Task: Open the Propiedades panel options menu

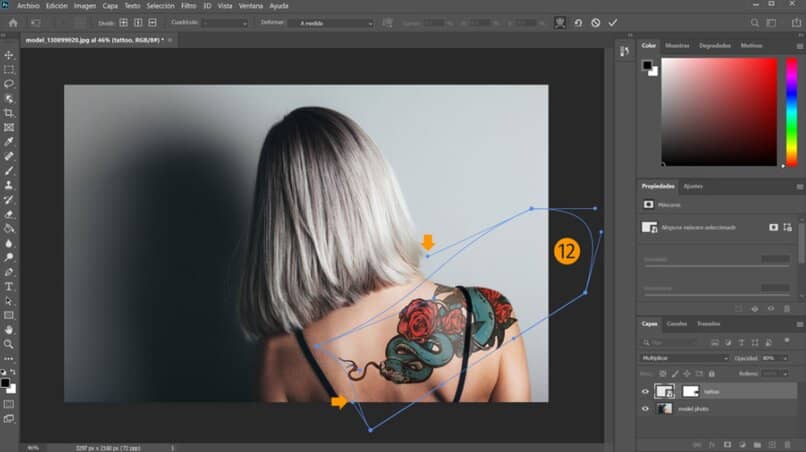Action: coord(799,187)
